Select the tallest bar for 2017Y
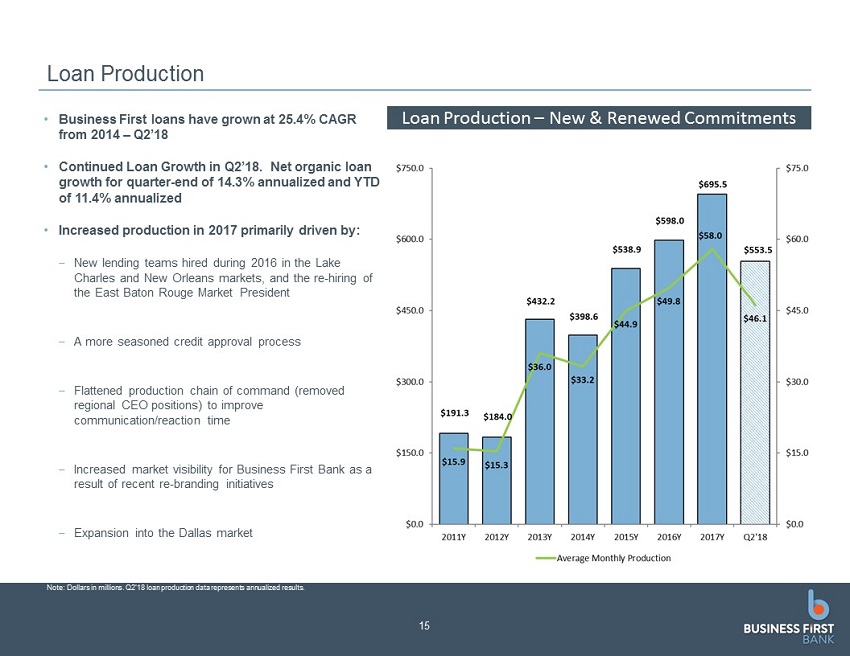This screenshot has height=656, width=850. [712, 359]
